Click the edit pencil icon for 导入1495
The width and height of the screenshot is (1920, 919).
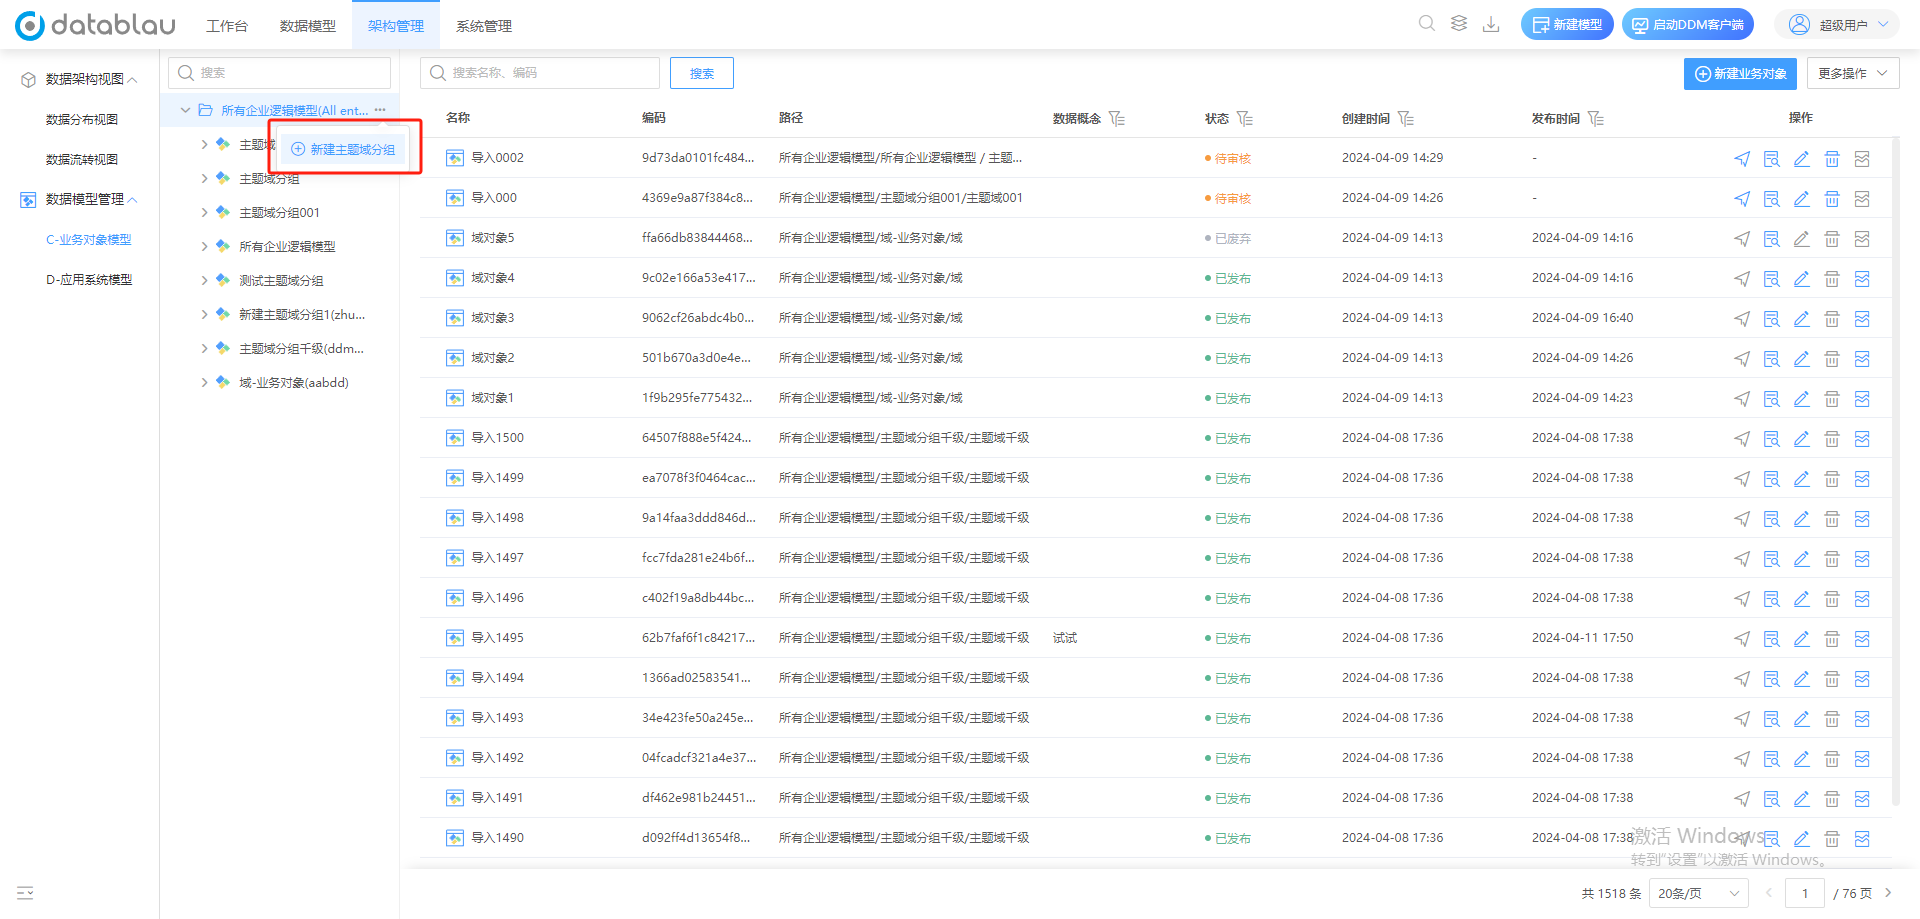[x=1802, y=639]
